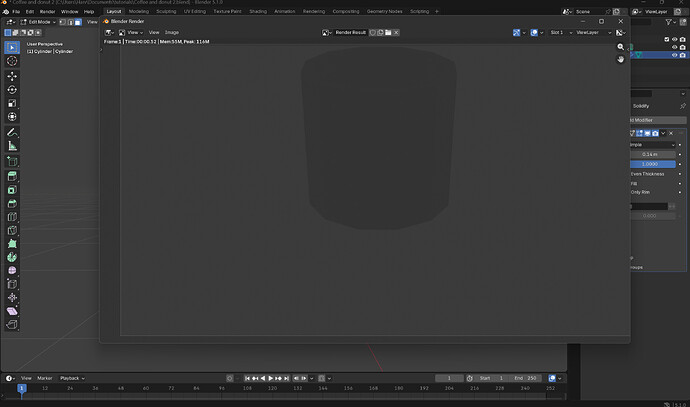Activate the Knife tool
This screenshot has height=407, width=690.
(x=12, y=230)
